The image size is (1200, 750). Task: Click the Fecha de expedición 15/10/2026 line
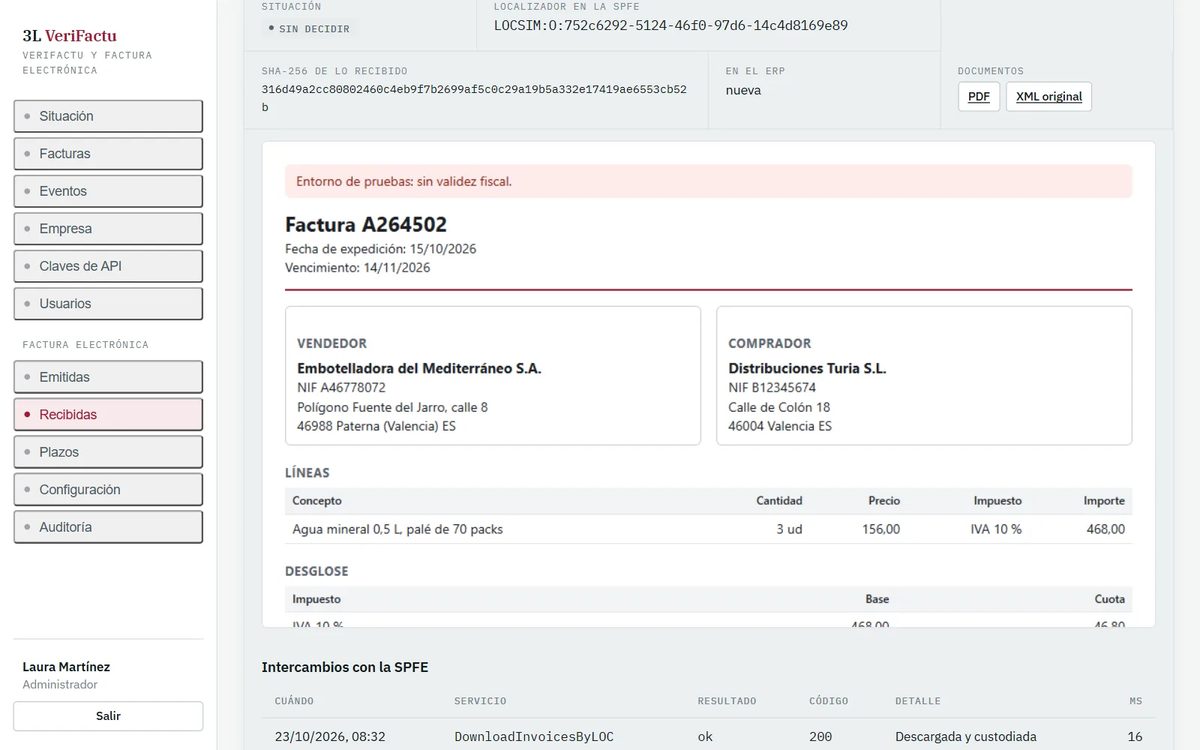coord(381,248)
